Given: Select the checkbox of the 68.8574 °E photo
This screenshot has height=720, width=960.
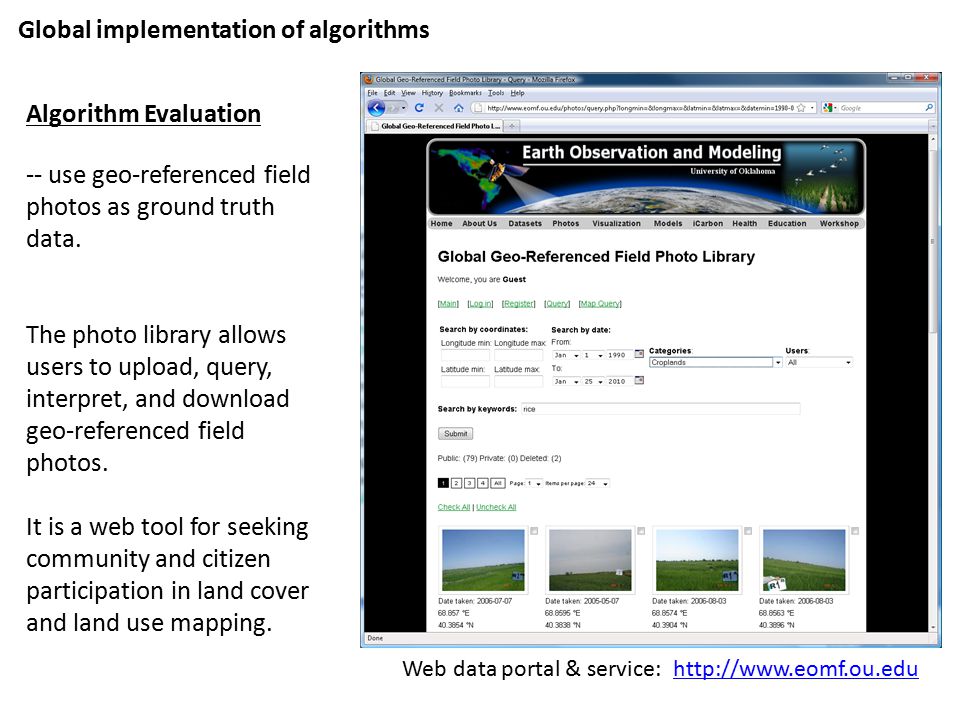Looking at the screenshot, I should [748, 531].
